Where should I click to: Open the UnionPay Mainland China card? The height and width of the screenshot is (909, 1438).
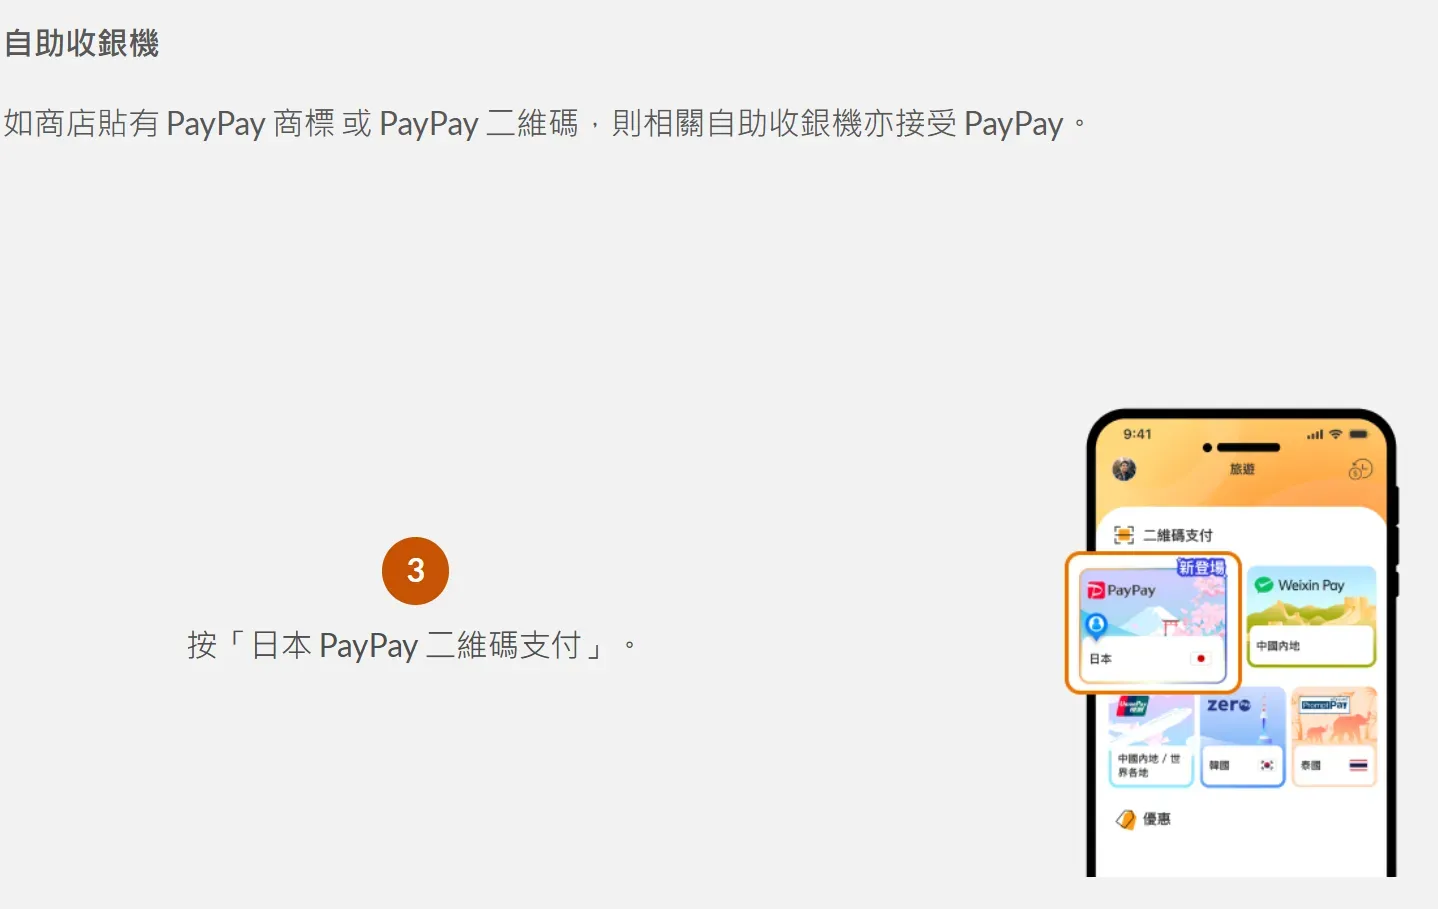coord(1151,738)
